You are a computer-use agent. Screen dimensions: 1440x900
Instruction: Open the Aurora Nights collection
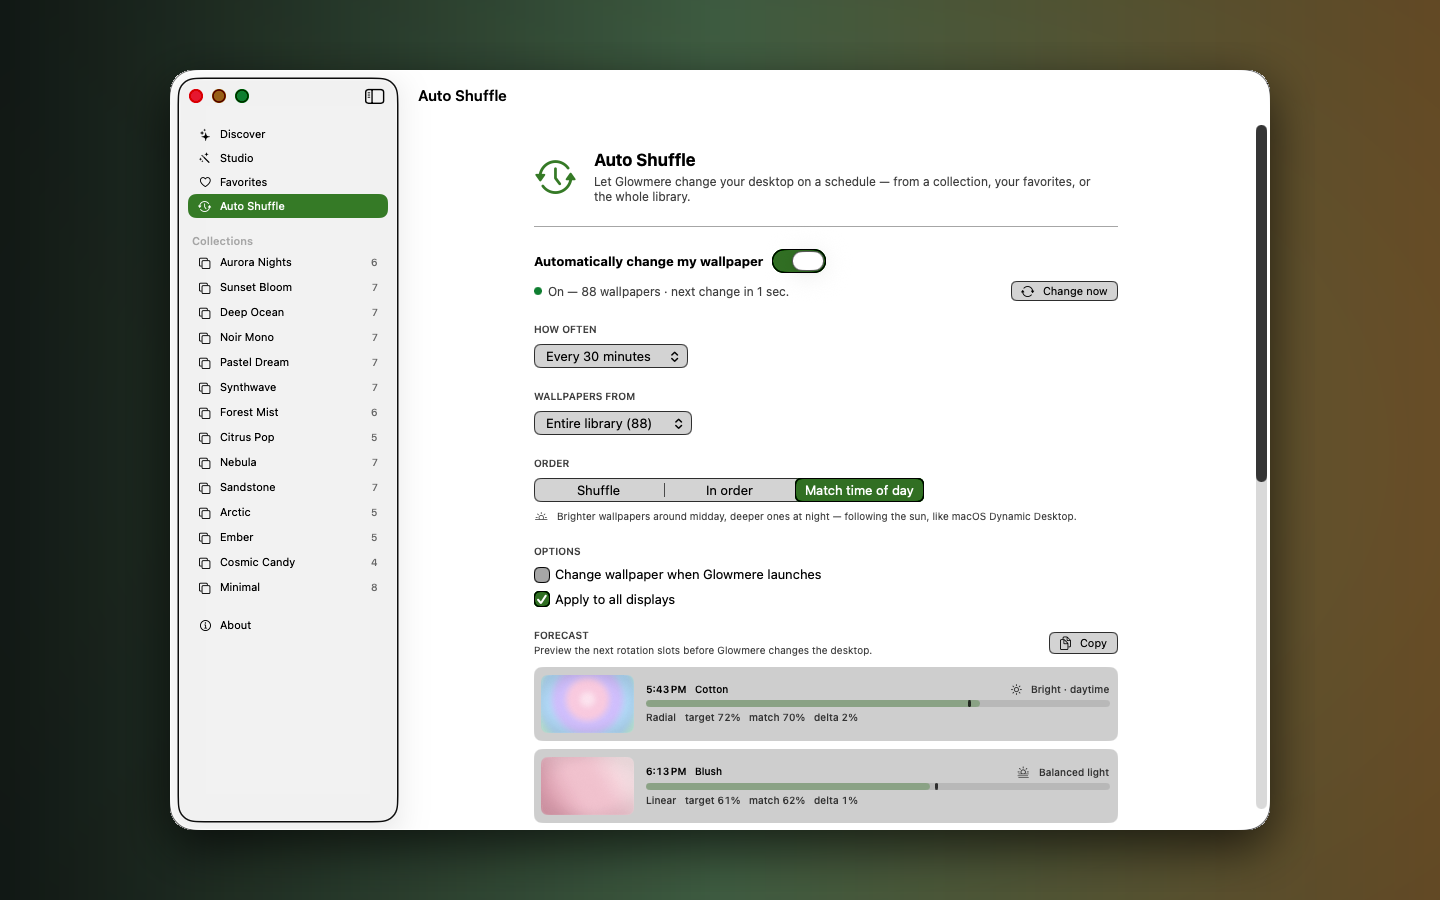[x=288, y=263]
